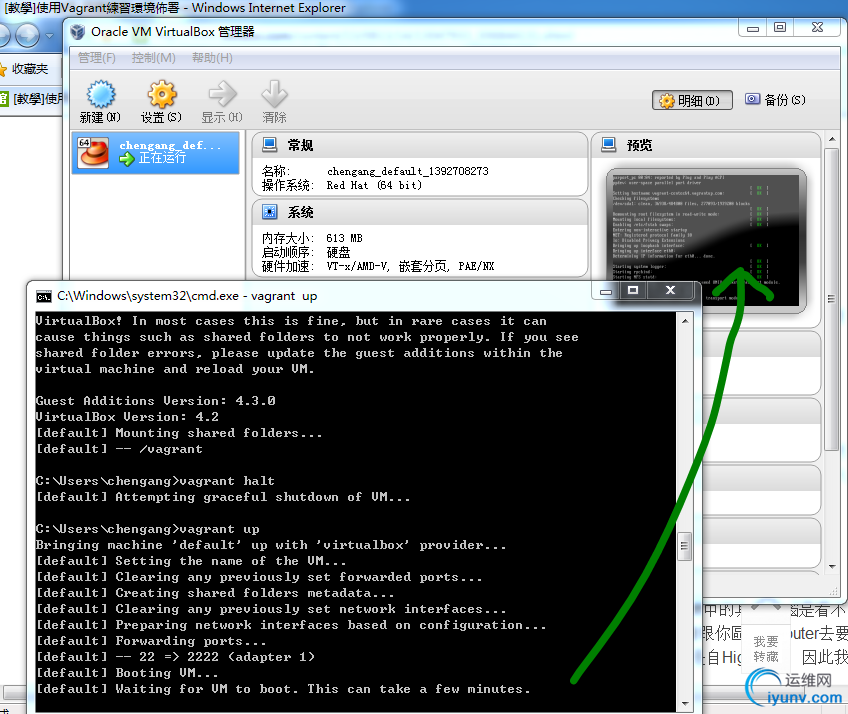Click the Favorites (收藏夹) star button
The image size is (848, 714).
pos(24,69)
